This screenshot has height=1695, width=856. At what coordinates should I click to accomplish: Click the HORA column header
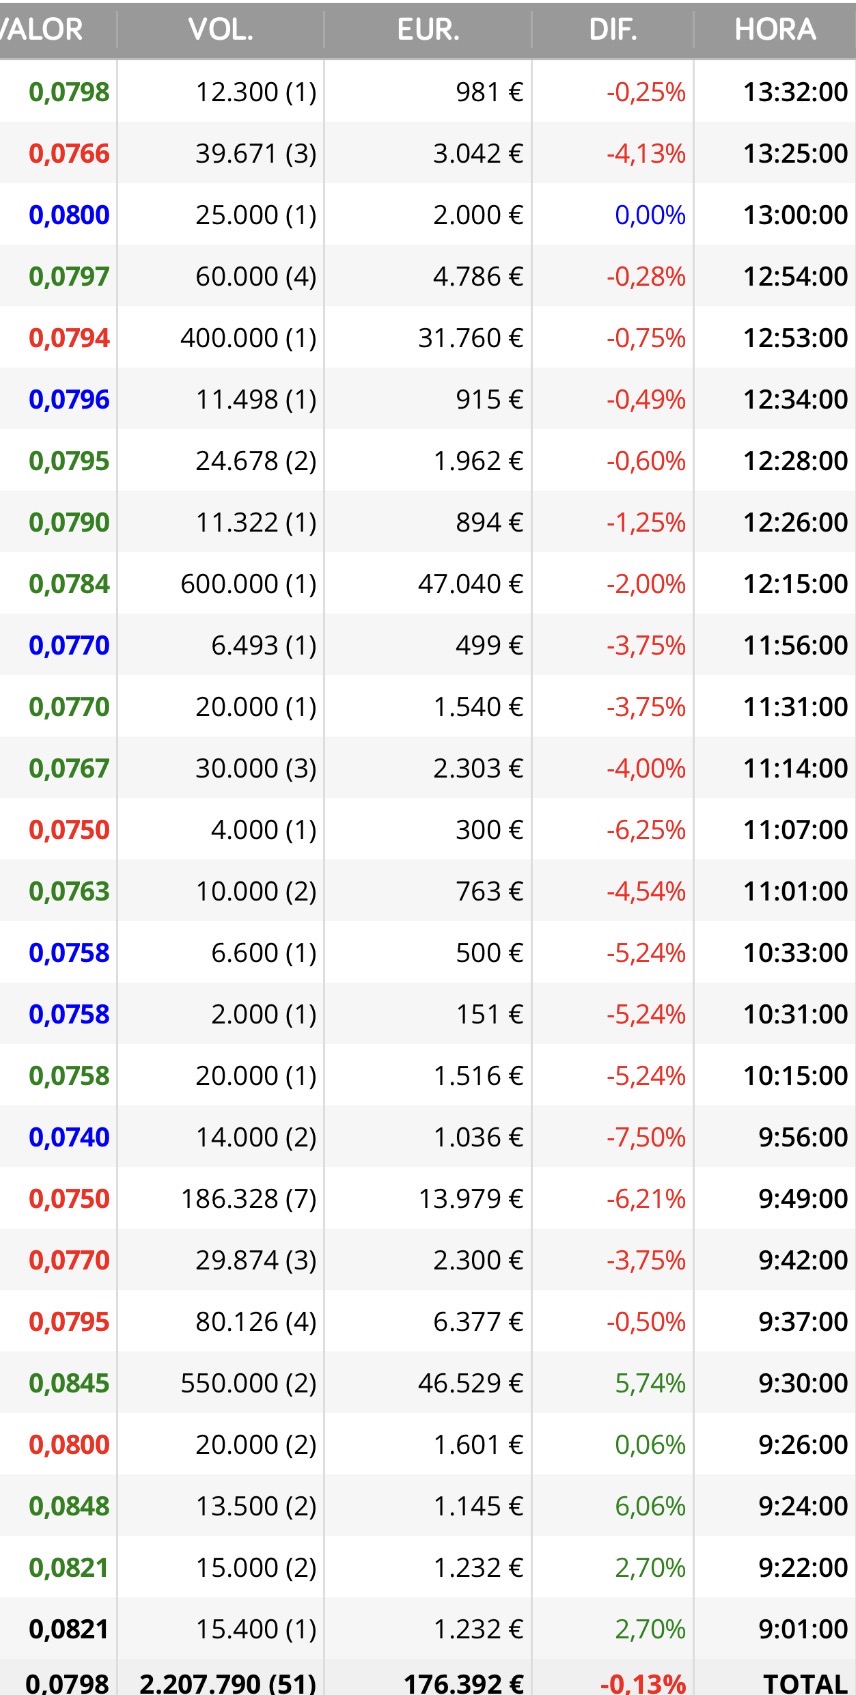[x=775, y=30]
